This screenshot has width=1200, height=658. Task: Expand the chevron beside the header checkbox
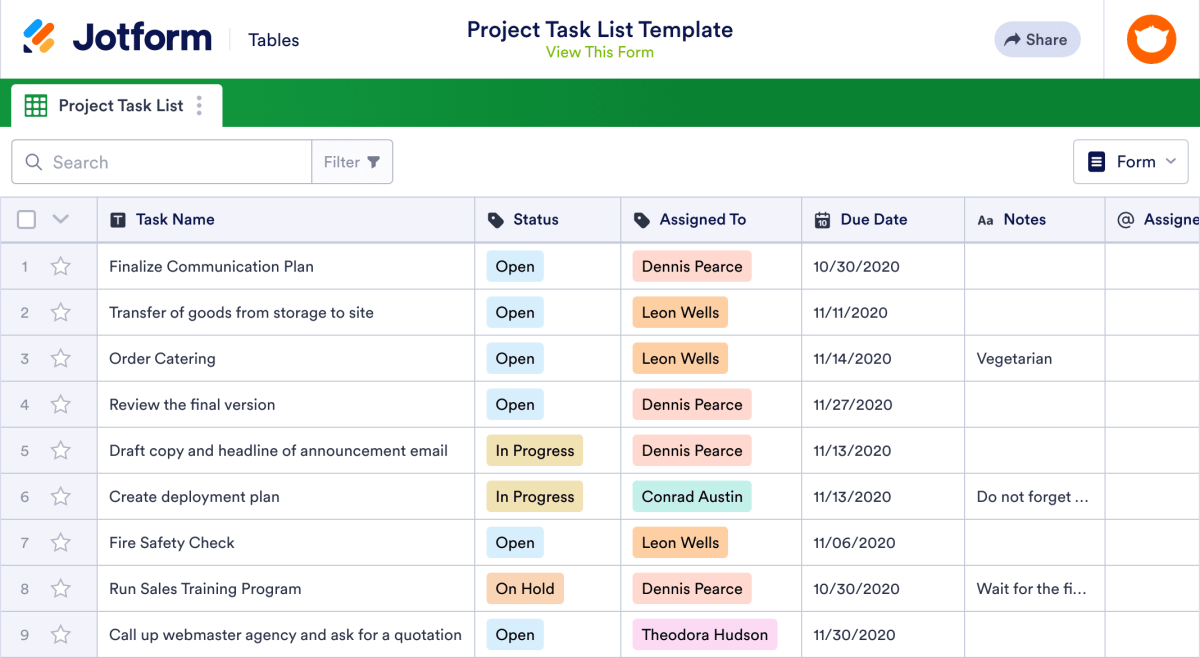click(58, 219)
